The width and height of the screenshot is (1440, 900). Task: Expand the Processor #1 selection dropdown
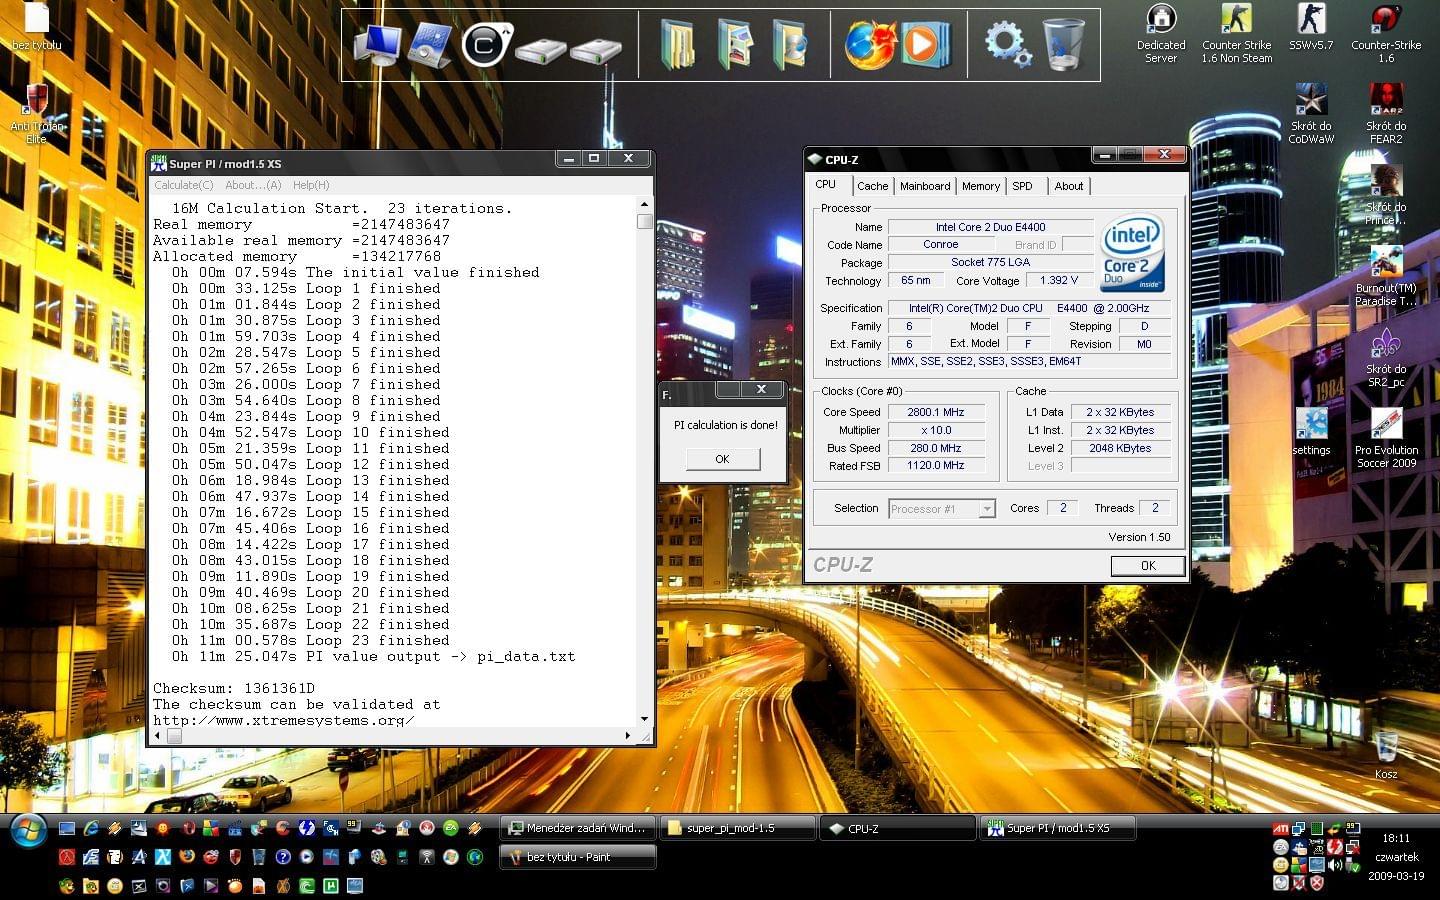pyautogui.click(x=986, y=509)
